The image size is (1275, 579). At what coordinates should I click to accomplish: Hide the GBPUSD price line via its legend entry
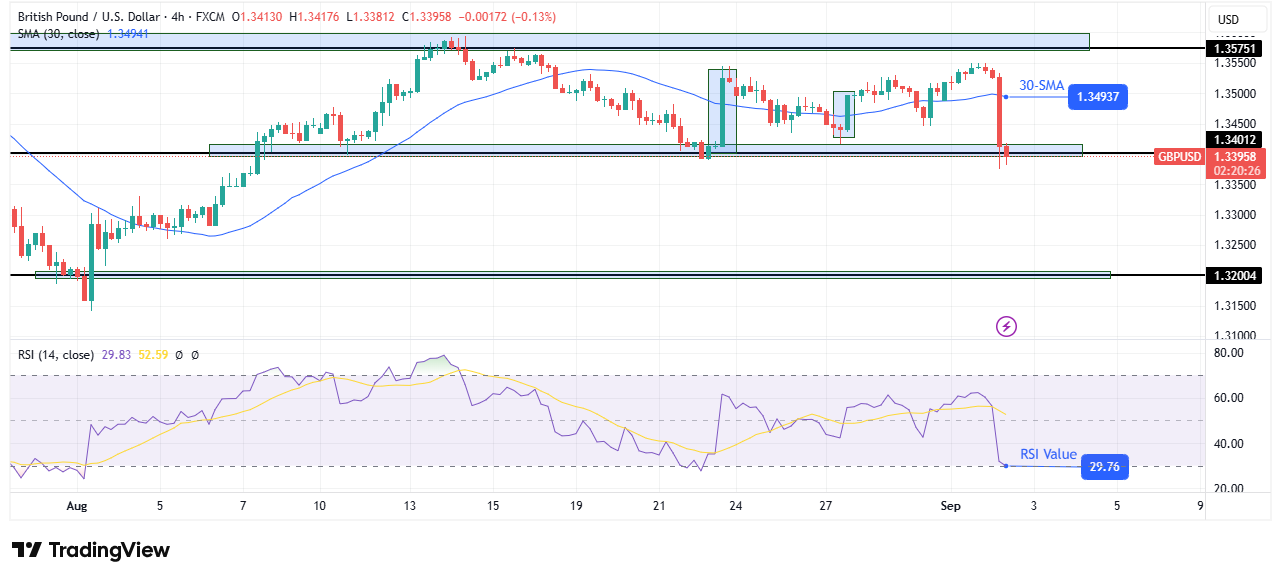click(1178, 156)
